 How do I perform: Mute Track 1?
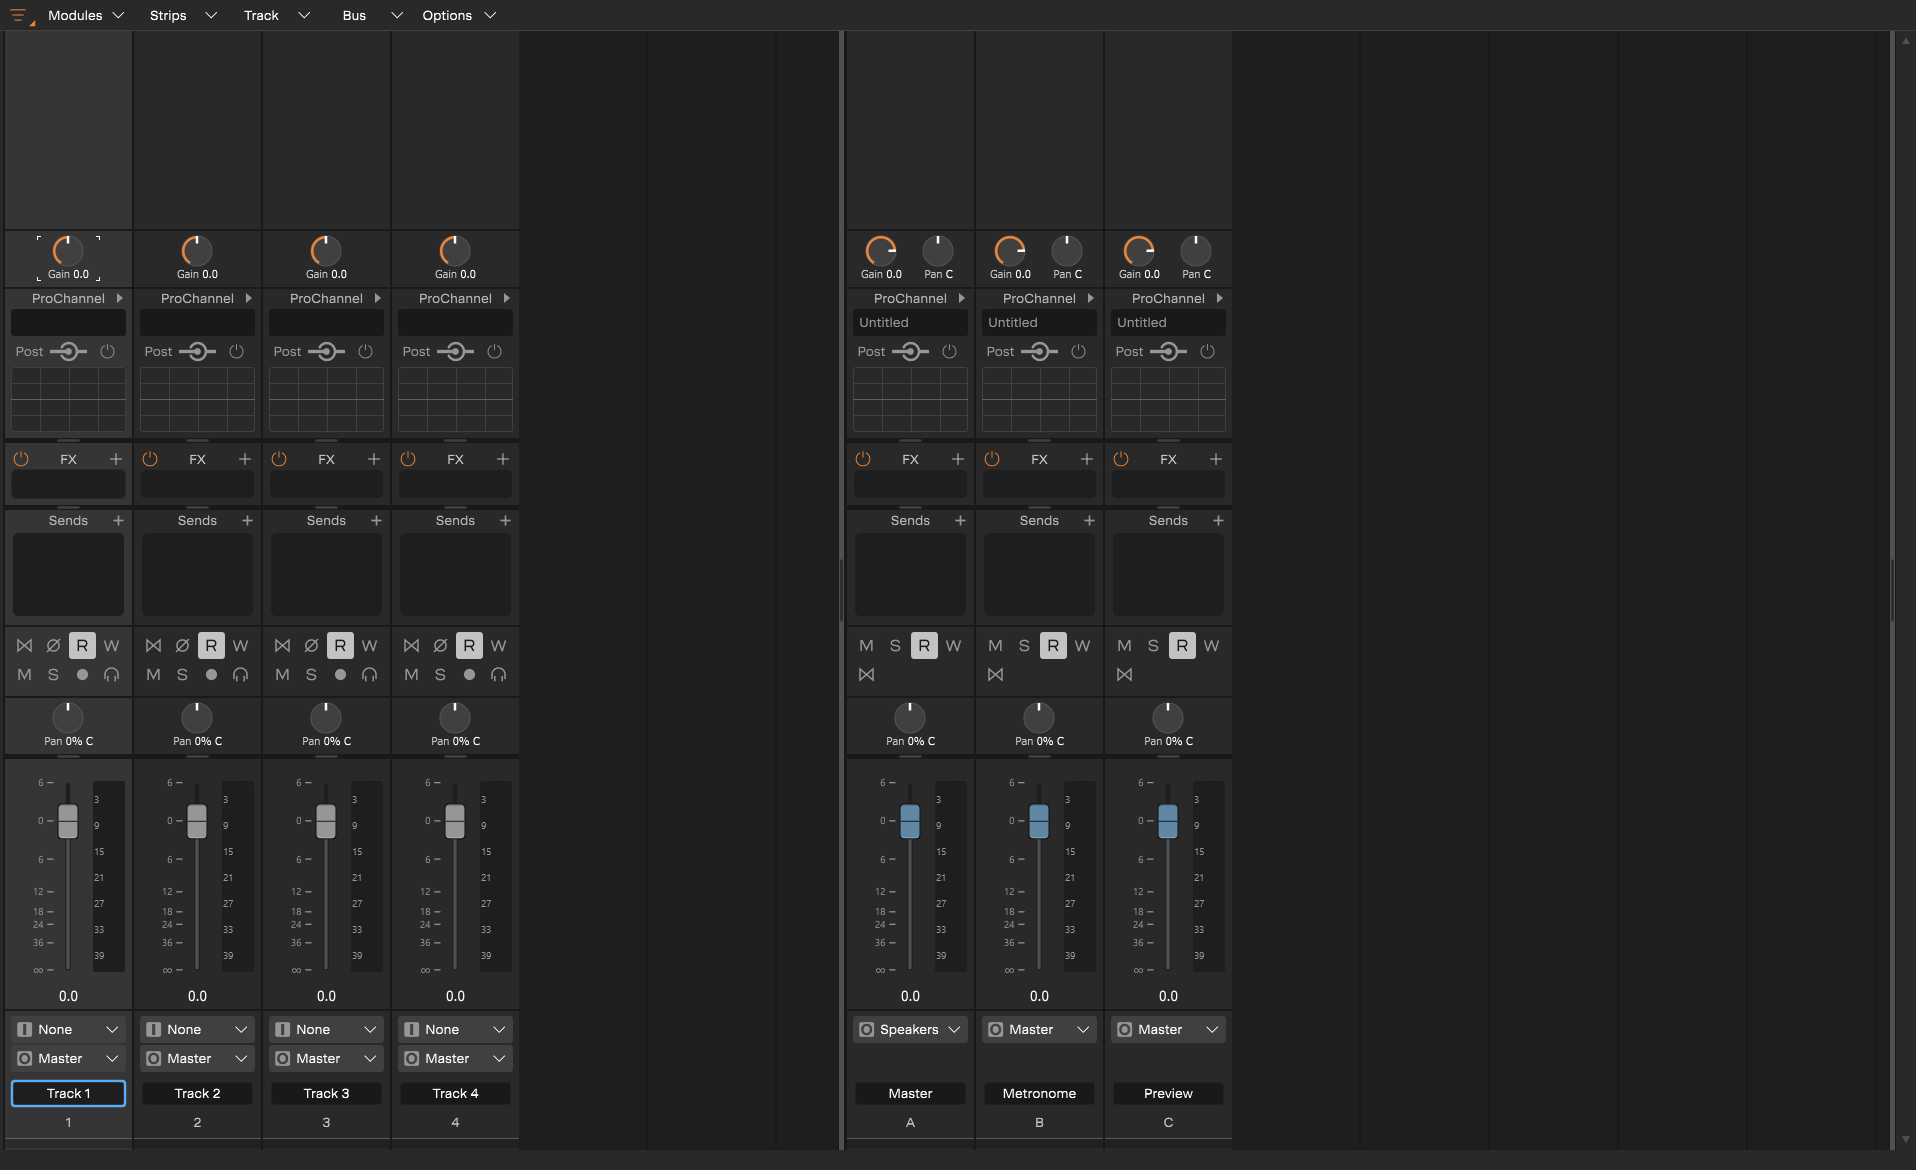click(24, 675)
